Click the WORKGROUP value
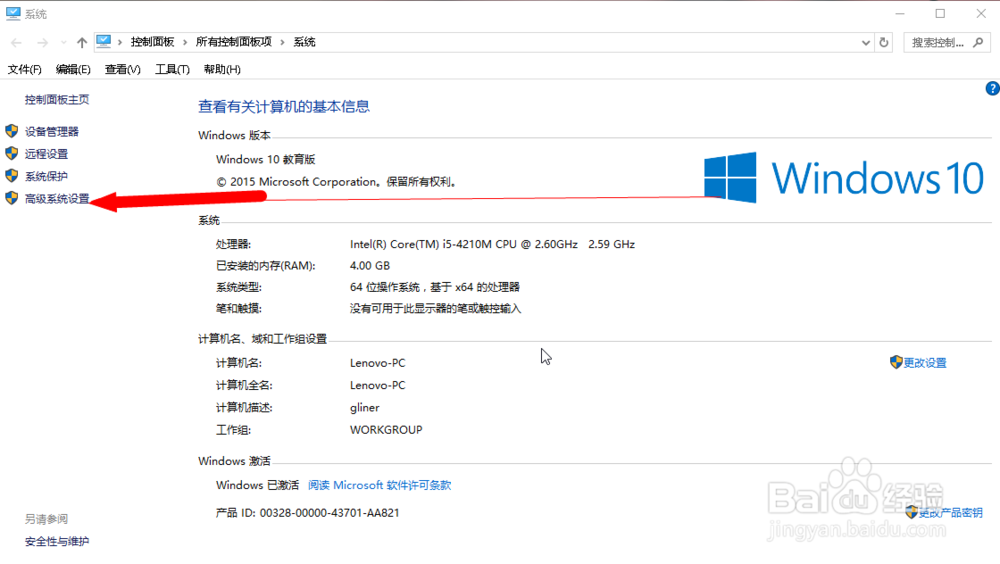The image size is (1000, 564). click(x=386, y=430)
